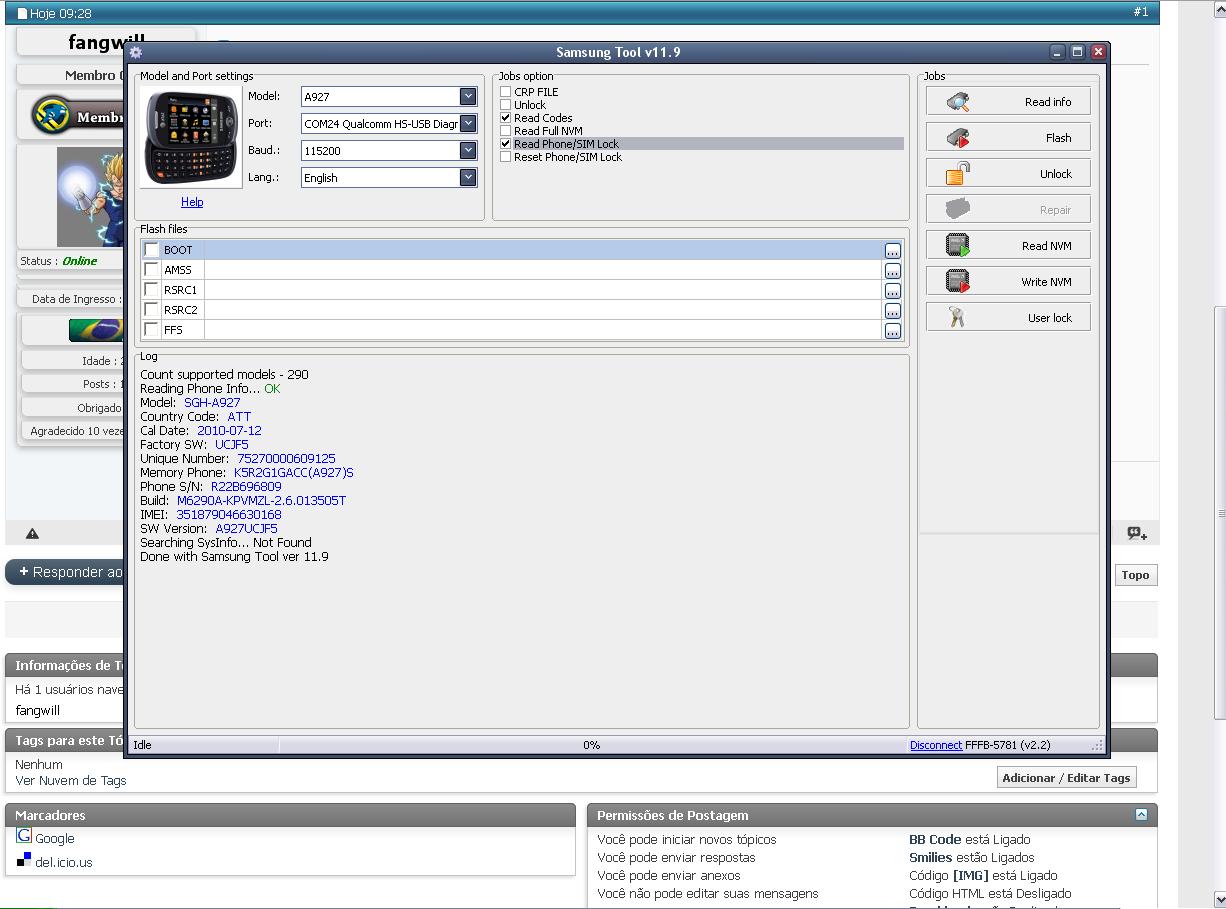Tick the RSRC1 flash file checkbox
Screen dimensions: 1226x909
[x=151, y=290]
